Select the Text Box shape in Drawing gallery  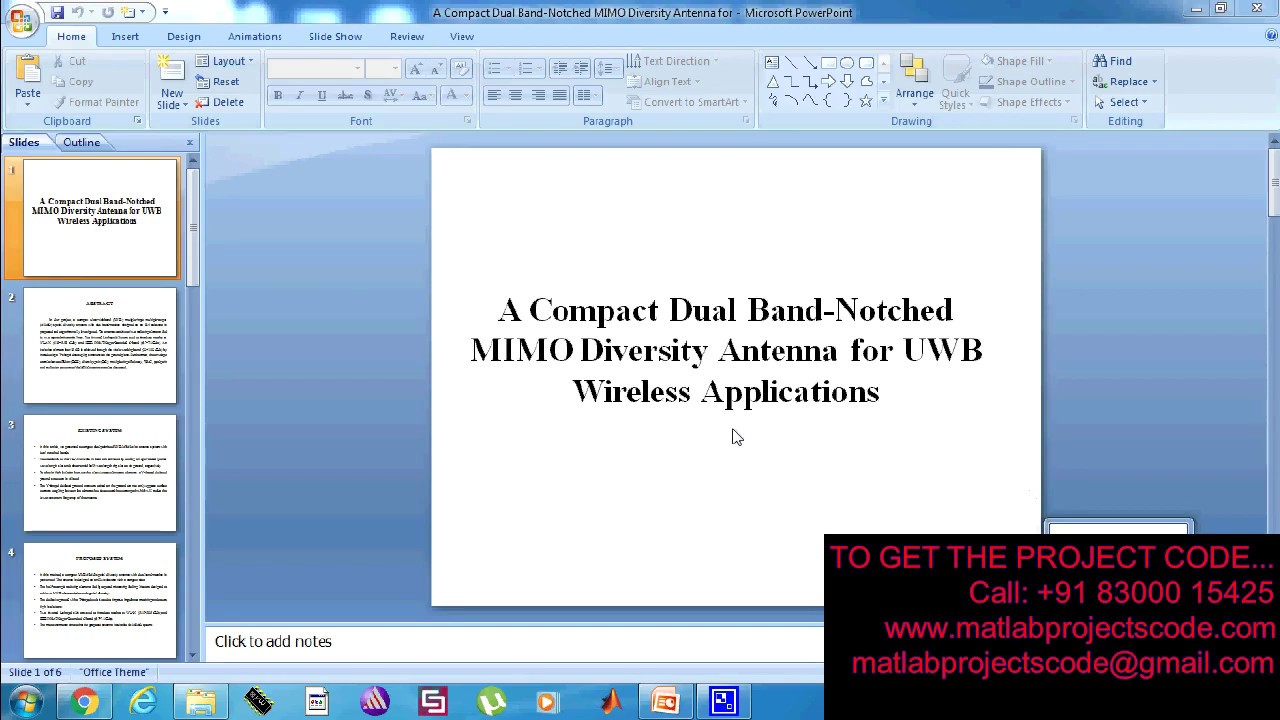[x=772, y=62]
